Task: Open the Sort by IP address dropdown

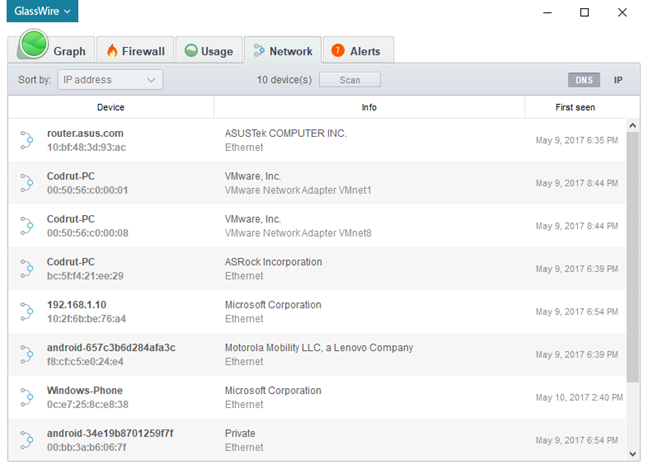Action: click(x=110, y=80)
